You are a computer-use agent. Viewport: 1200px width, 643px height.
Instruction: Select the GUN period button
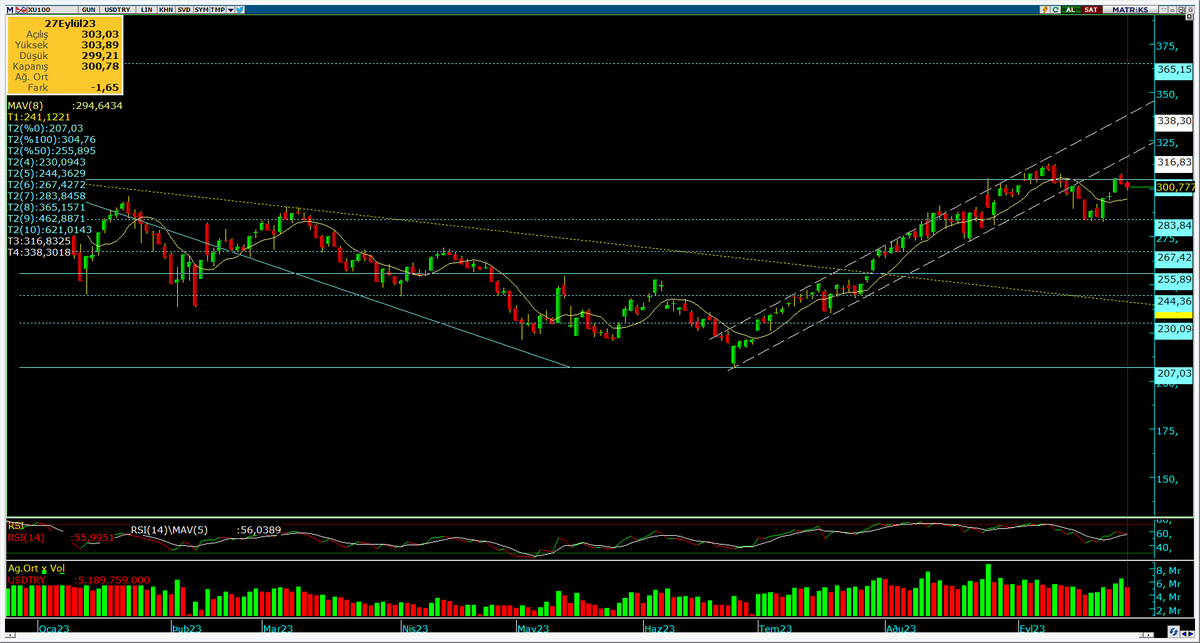tap(89, 10)
